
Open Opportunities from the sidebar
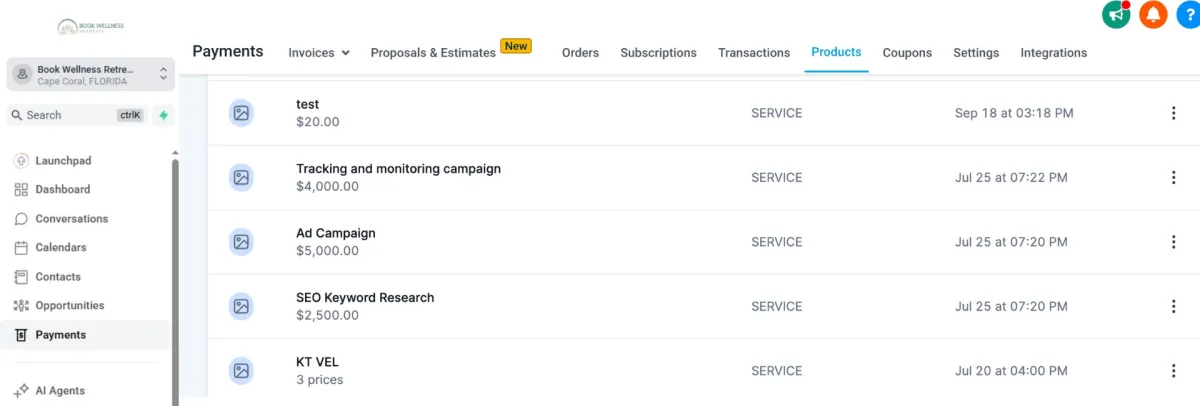[x=69, y=306]
